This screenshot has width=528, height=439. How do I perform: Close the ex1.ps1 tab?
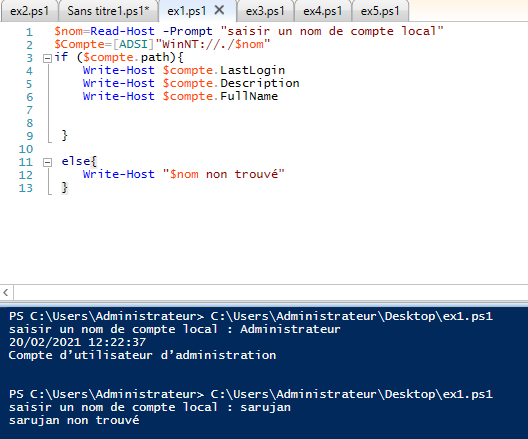click(x=219, y=10)
